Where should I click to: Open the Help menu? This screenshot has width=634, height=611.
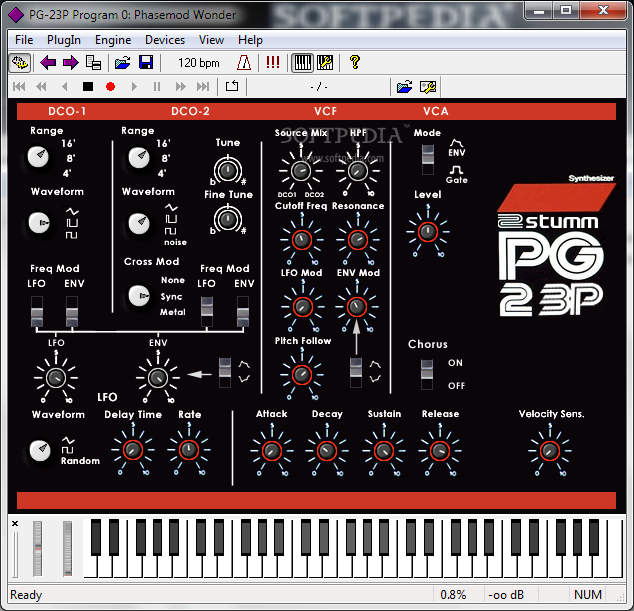point(250,40)
